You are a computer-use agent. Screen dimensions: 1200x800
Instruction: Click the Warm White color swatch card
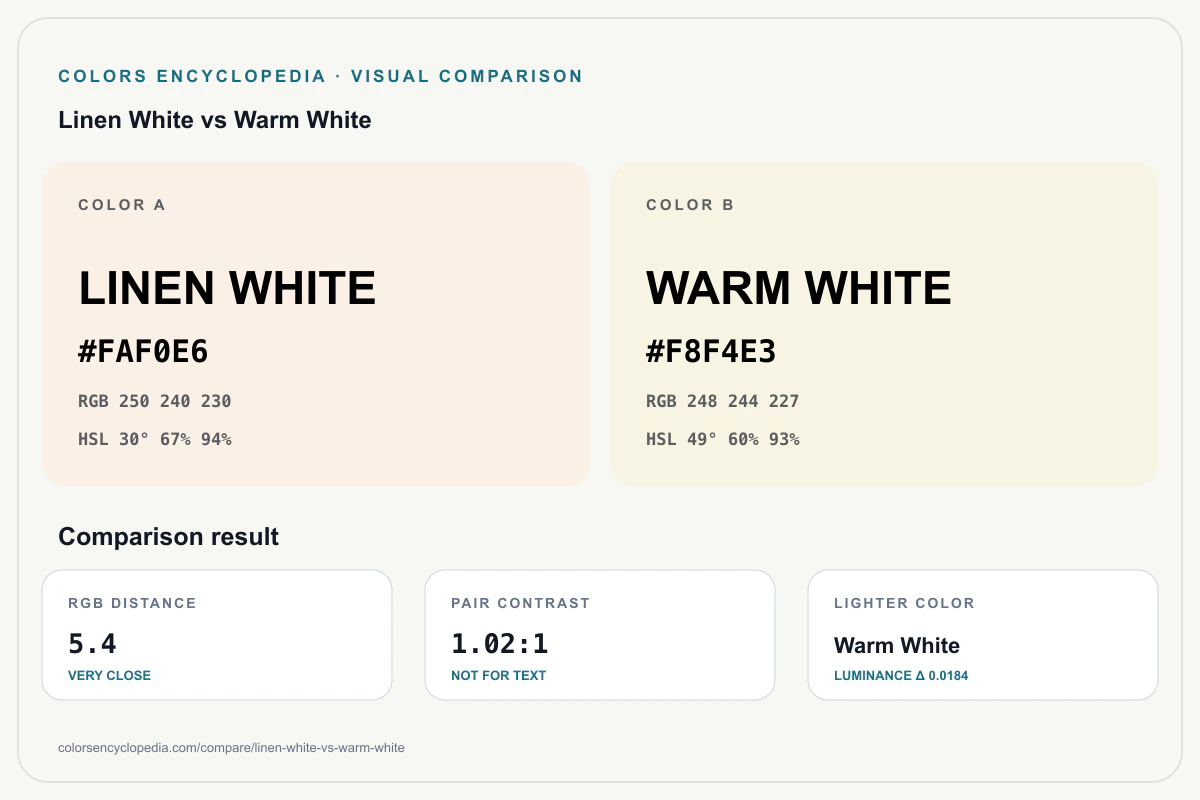coord(884,324)
